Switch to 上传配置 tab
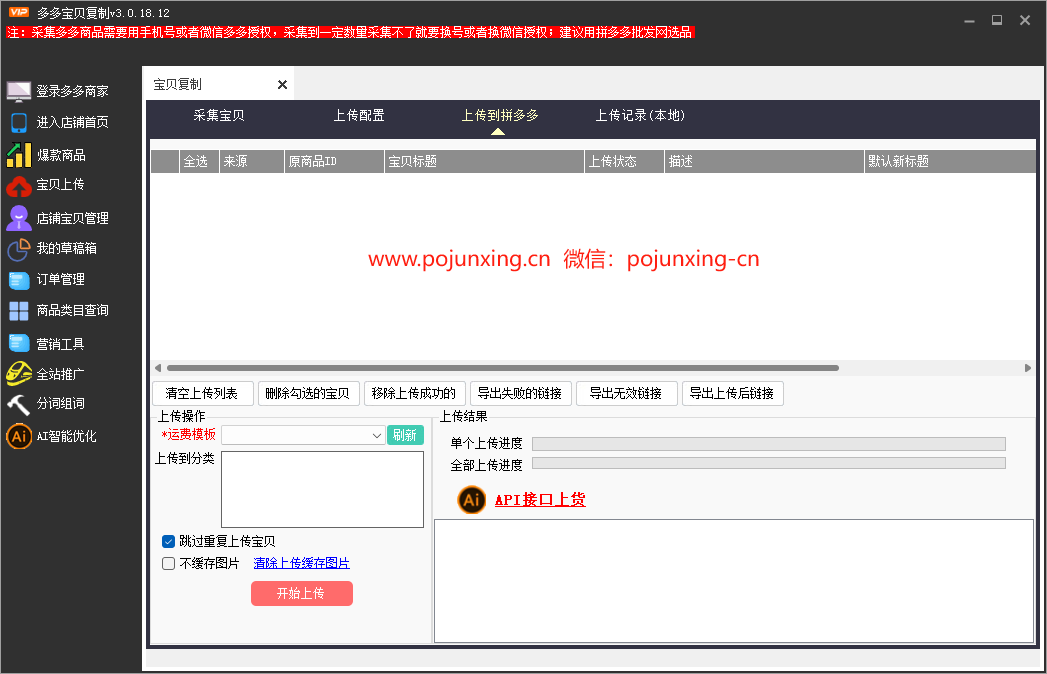The width and height of the screenshot is (1047, 674). pos(359,116)
